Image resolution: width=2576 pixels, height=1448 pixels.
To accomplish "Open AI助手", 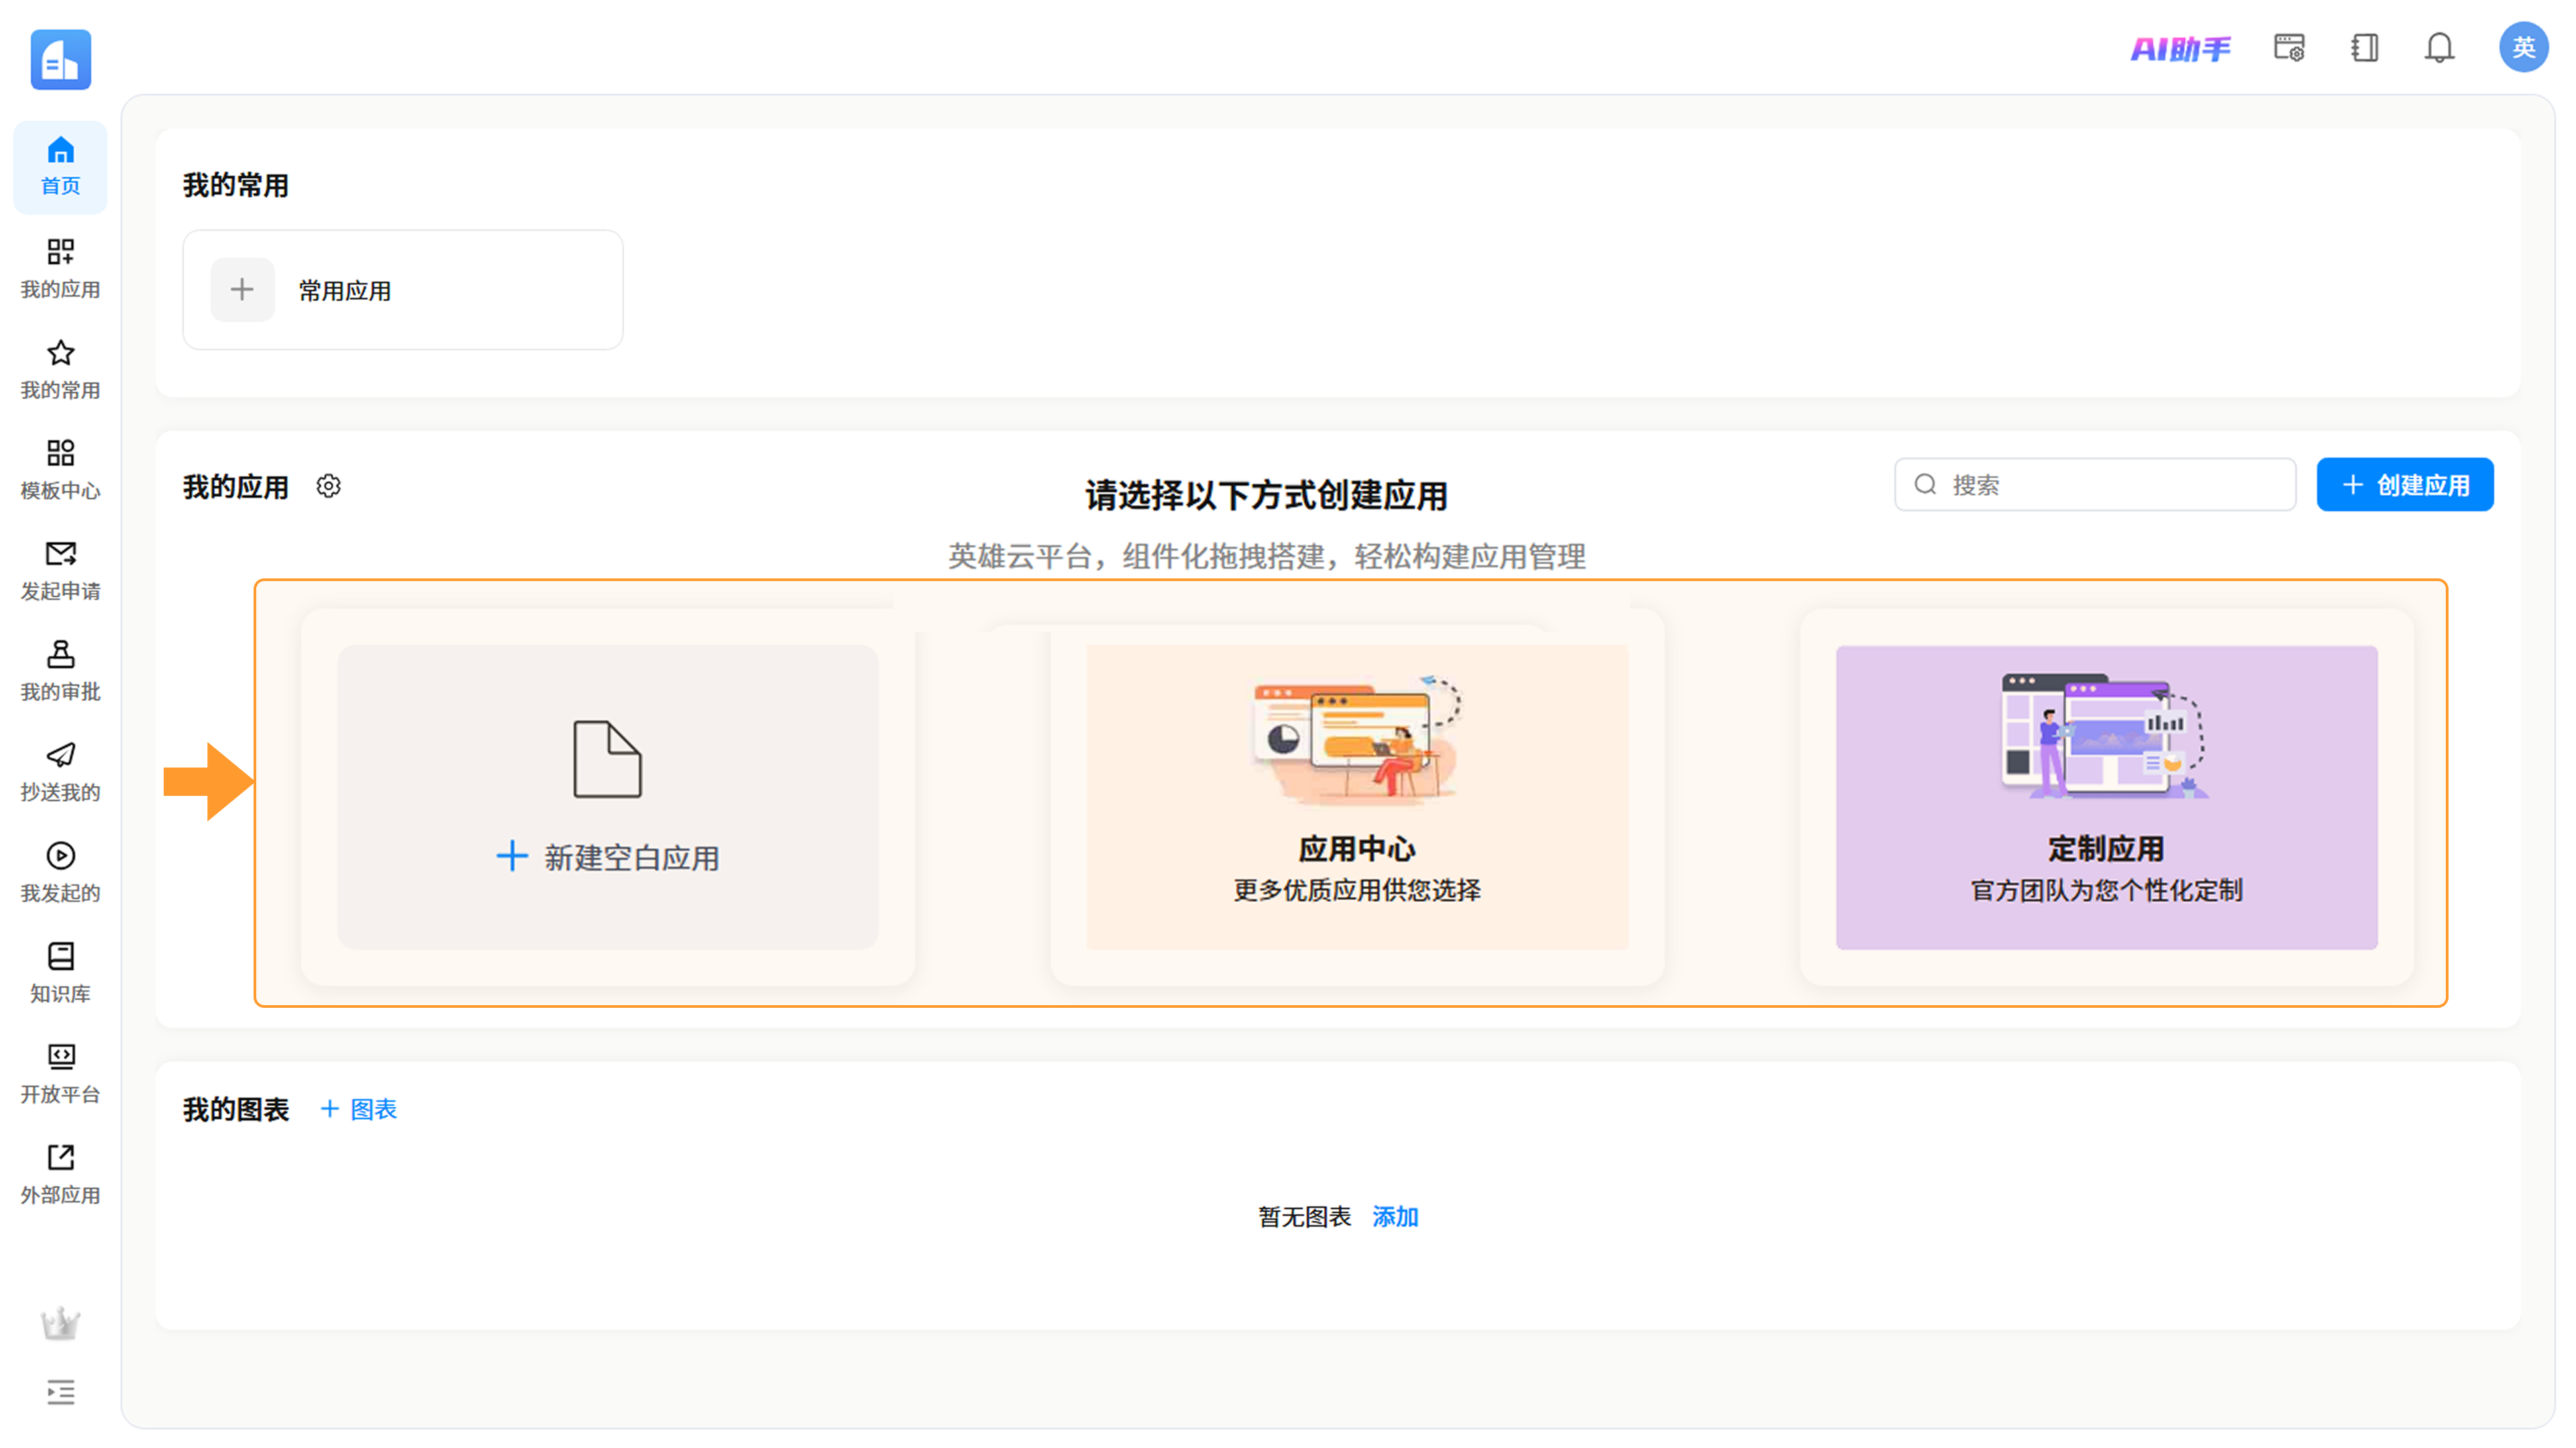I will 2180,48.
